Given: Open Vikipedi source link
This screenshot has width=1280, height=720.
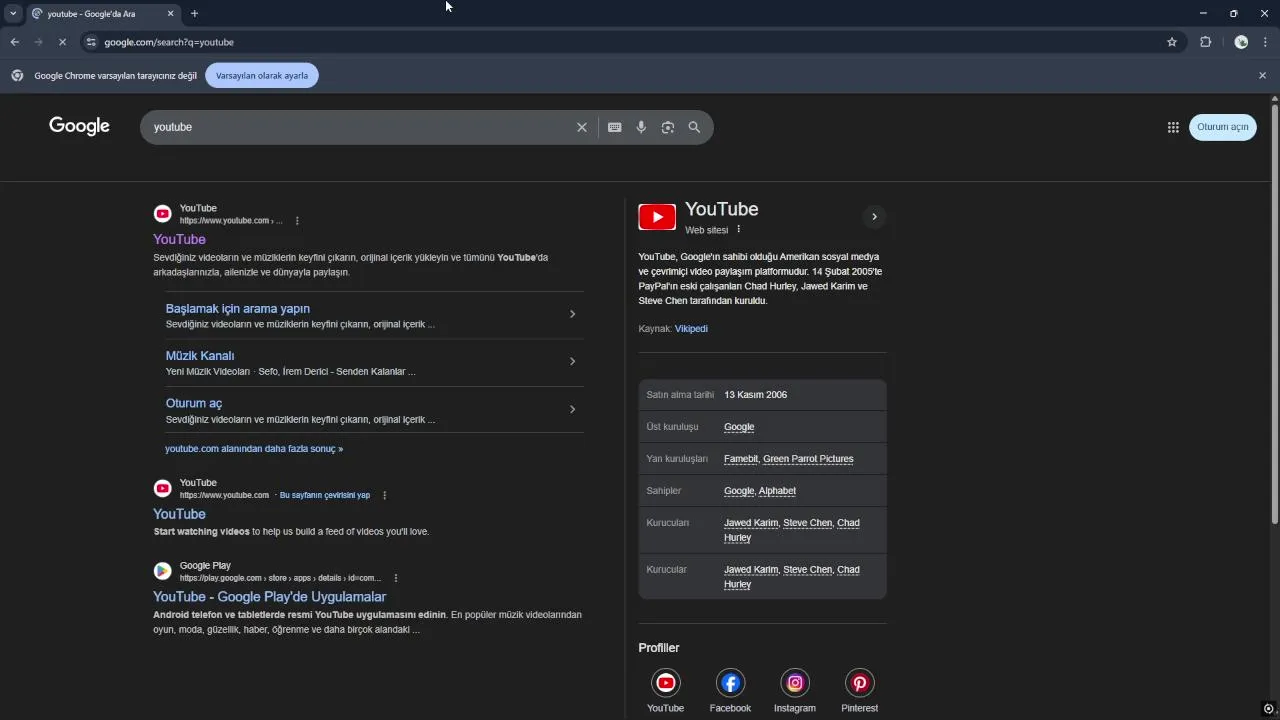Looking at the screenshot, I should pyautogui.click(x=691, y=328).
